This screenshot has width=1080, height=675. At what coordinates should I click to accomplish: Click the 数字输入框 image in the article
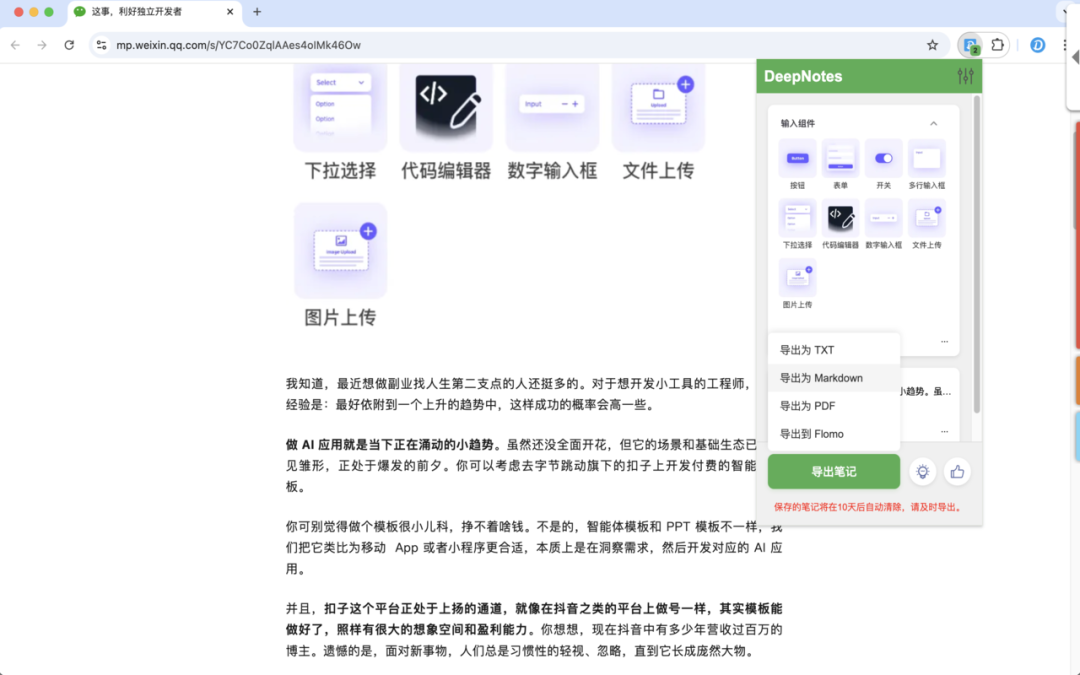click(552, 107)
